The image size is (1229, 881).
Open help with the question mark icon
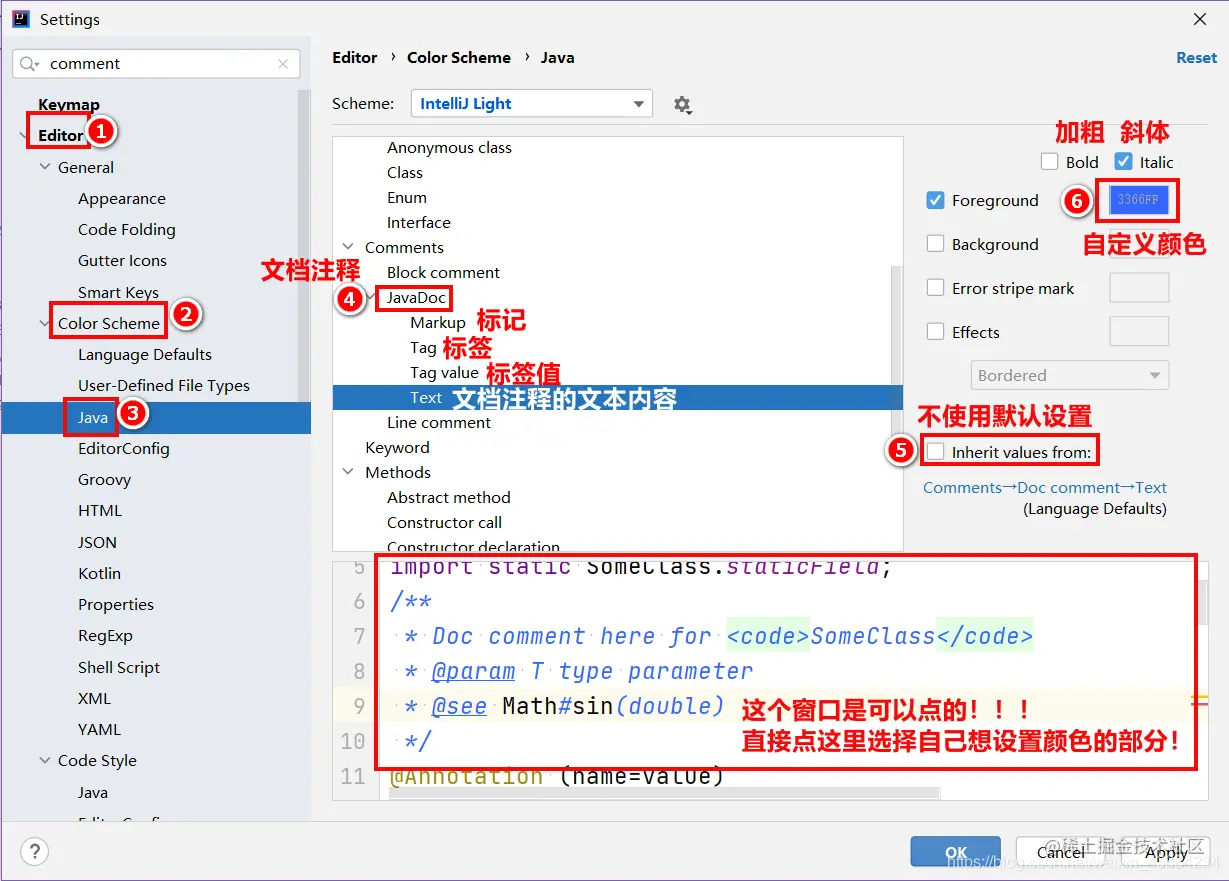pos(35,852)
